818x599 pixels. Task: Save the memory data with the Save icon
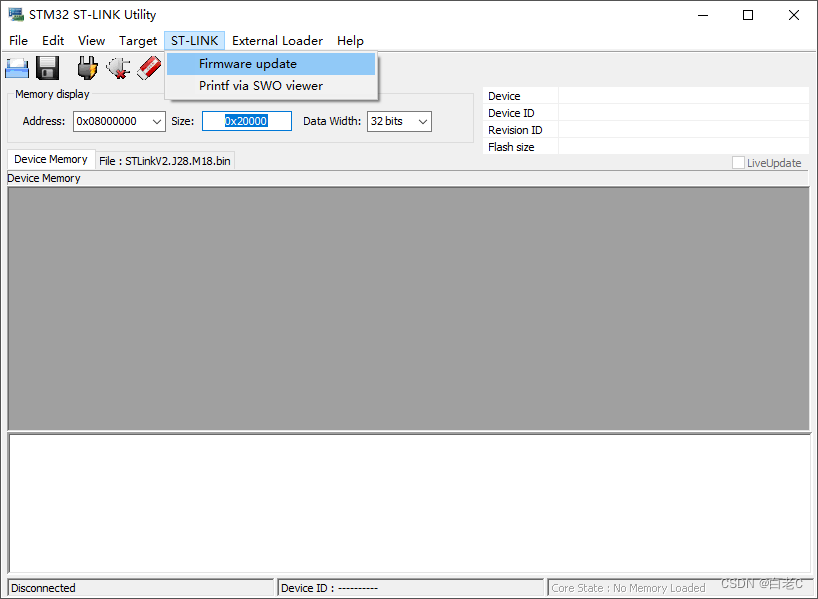point(46,67)
